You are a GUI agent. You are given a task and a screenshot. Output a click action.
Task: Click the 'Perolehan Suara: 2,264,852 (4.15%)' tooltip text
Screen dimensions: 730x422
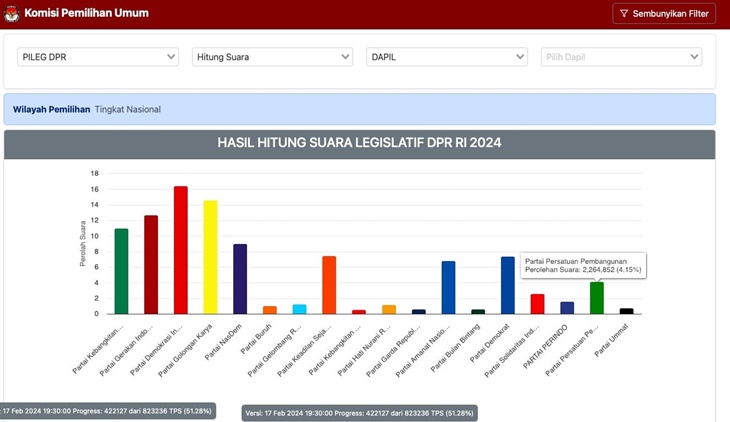583,270
